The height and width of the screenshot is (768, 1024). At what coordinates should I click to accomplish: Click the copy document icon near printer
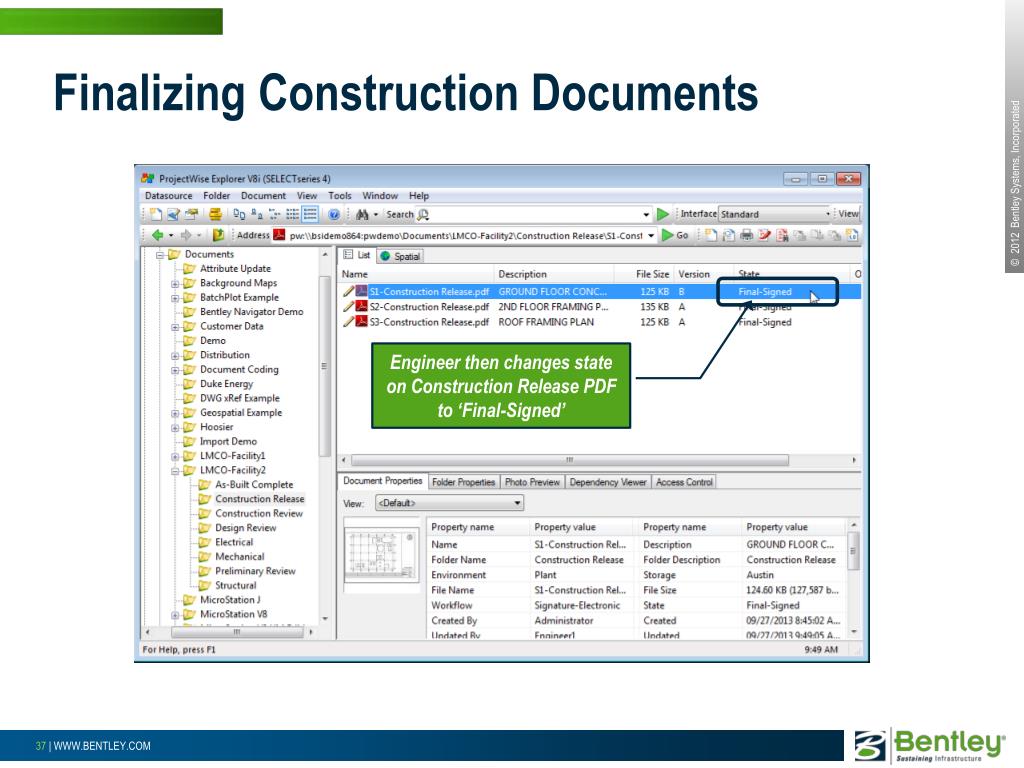tap(729, 235)
